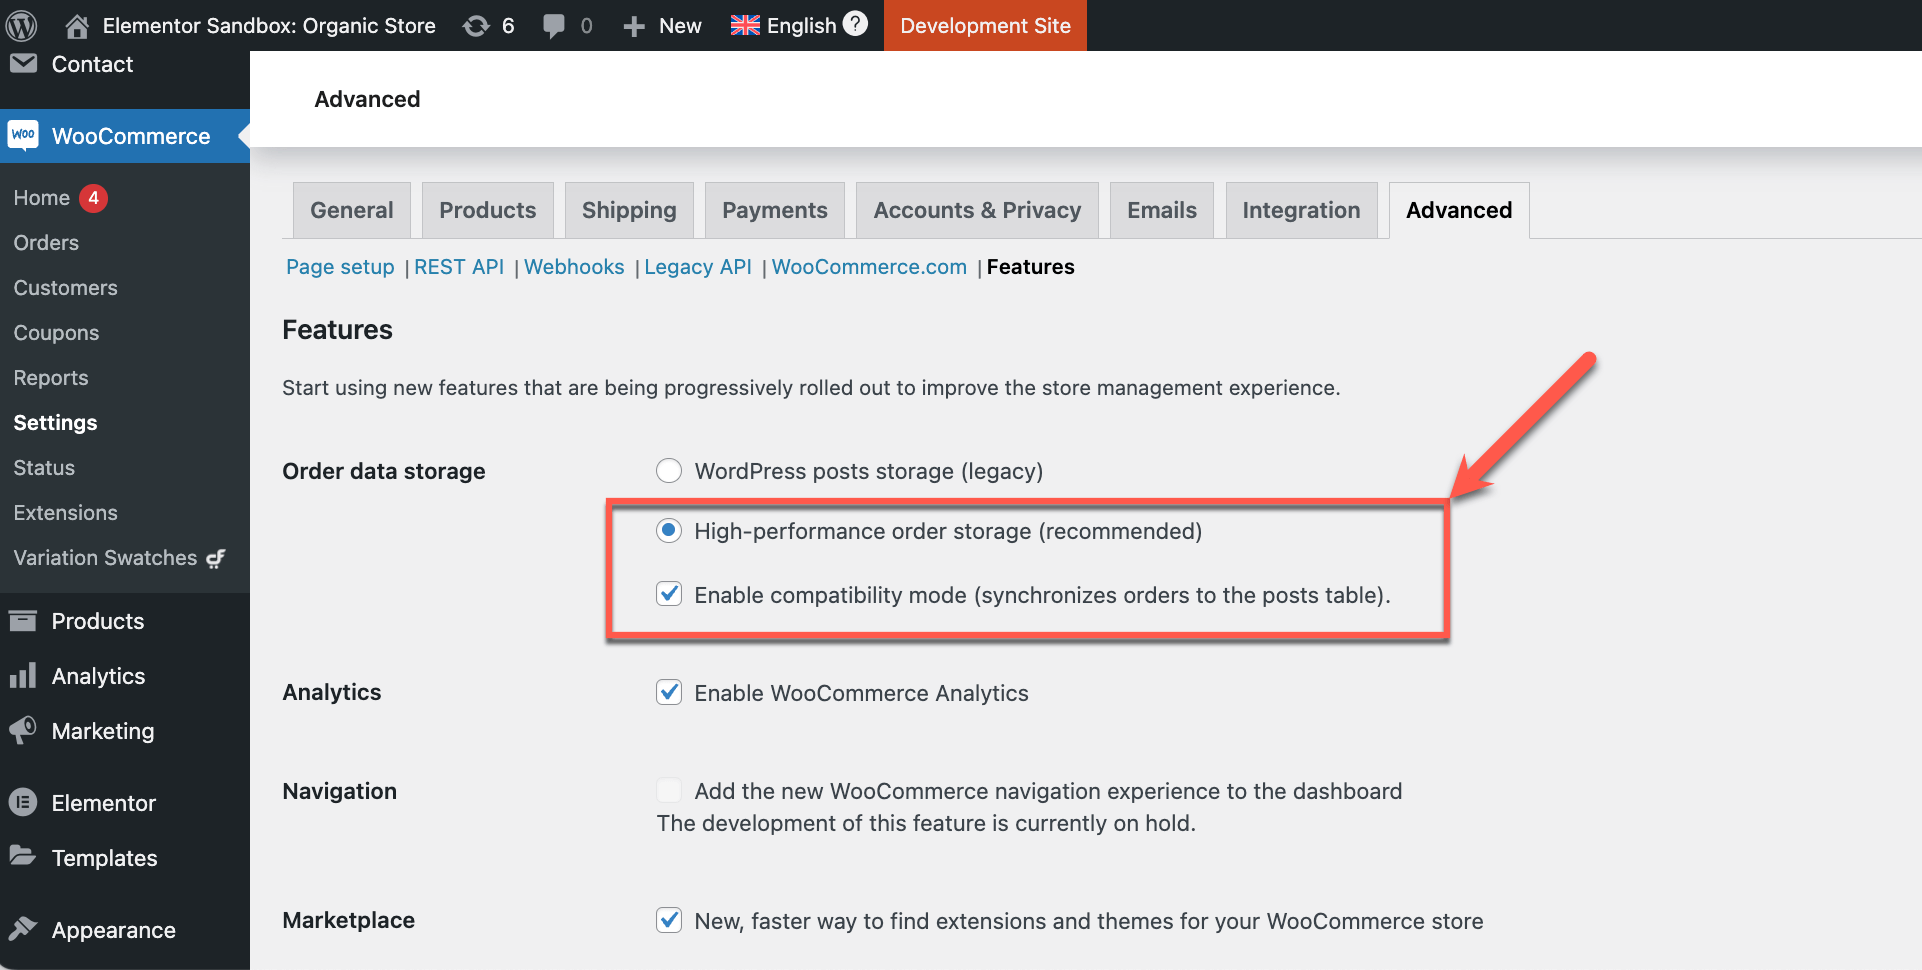Open the comments bubble icon
Image resolution: width=1922 pixels, height=970 pixels.
(553, 26)
